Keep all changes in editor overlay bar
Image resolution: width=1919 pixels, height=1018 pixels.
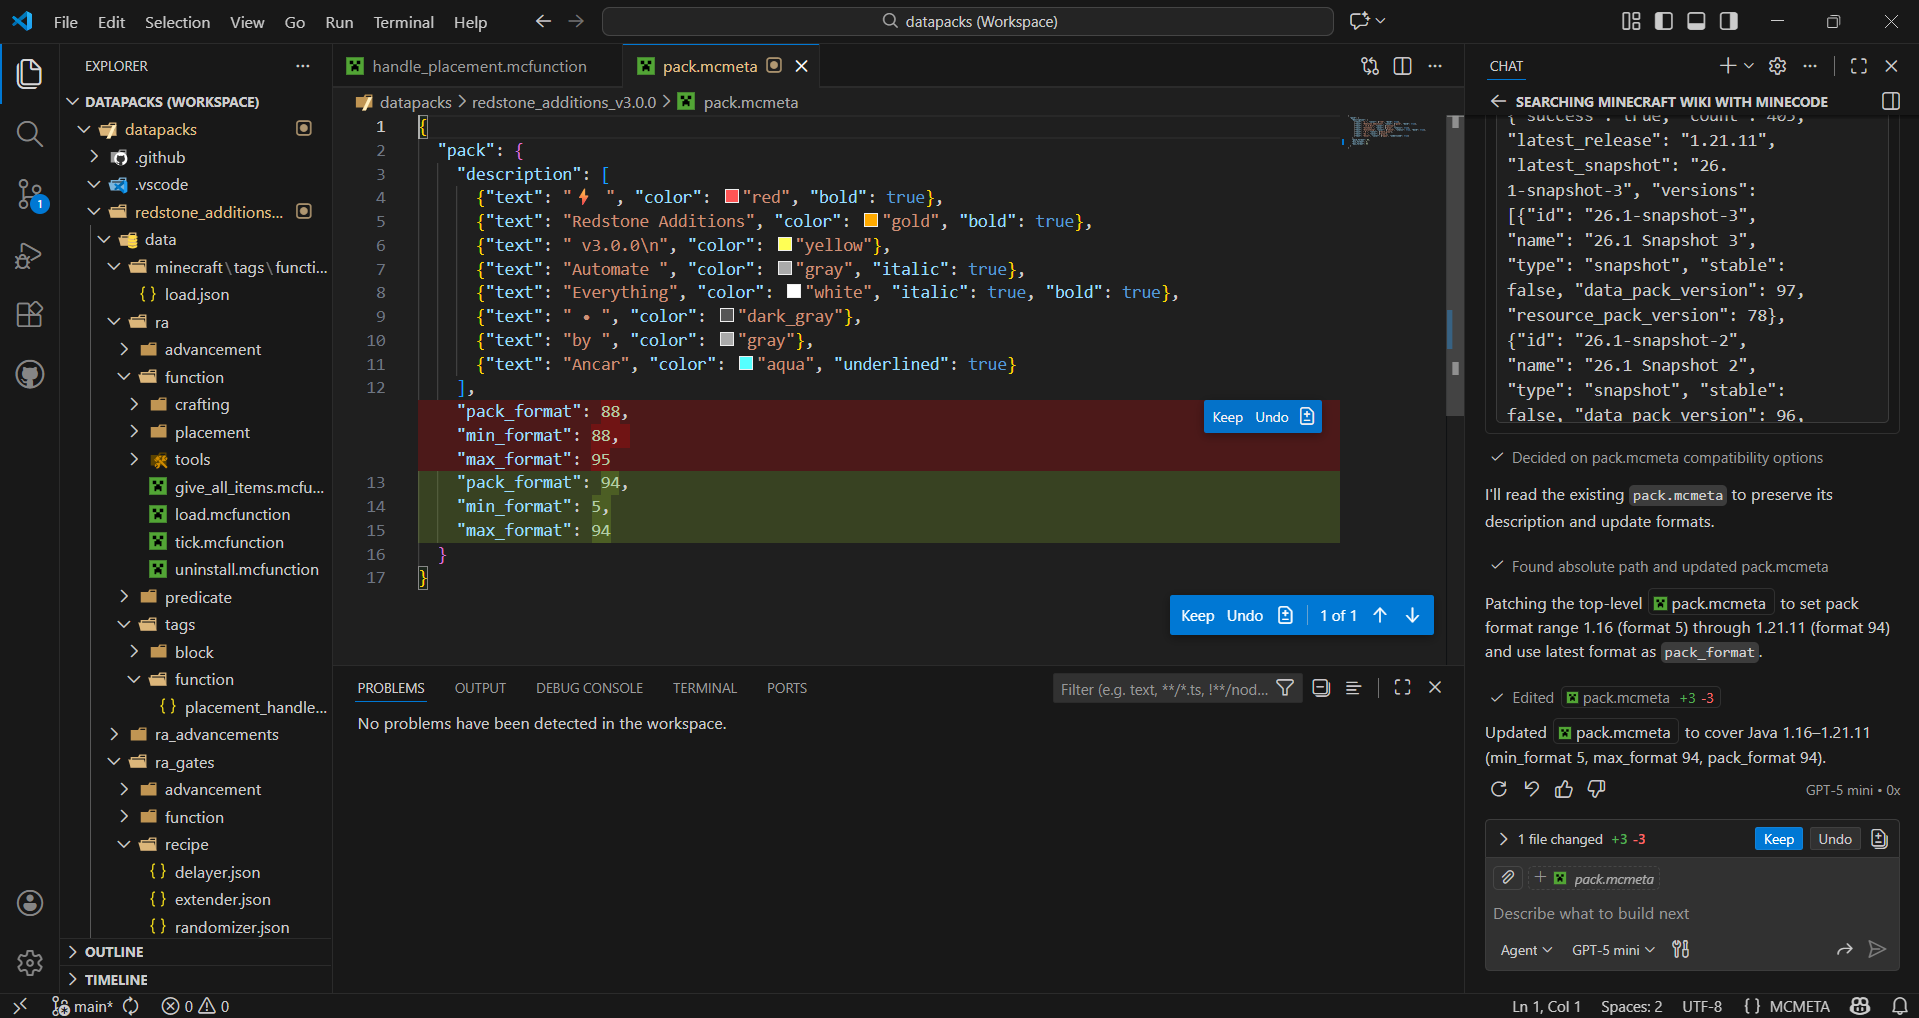tap(1197, 615)
